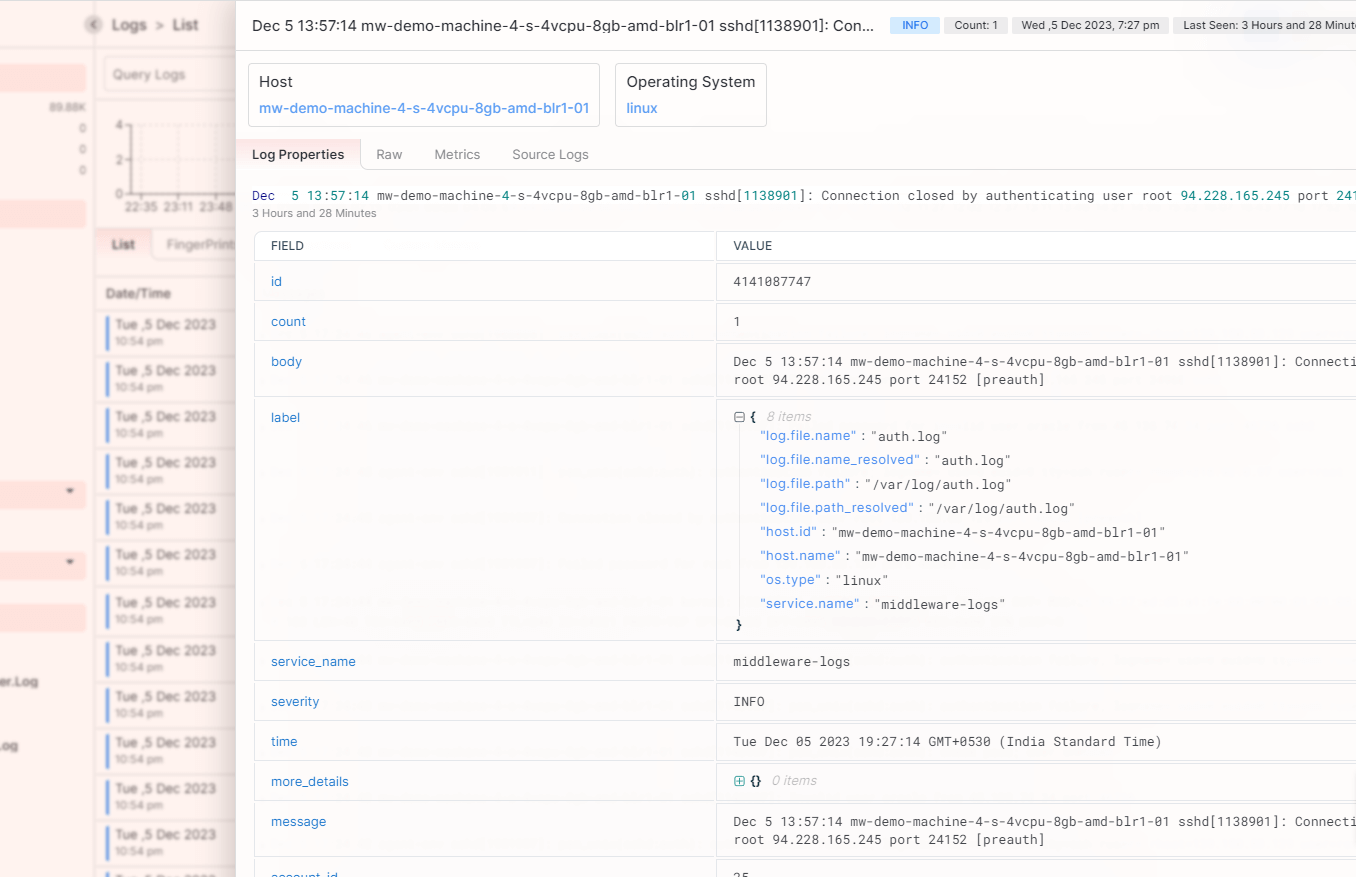Click the plus icon in more_details row
This screenshot has width=1356, height=877.
(740, 781)
